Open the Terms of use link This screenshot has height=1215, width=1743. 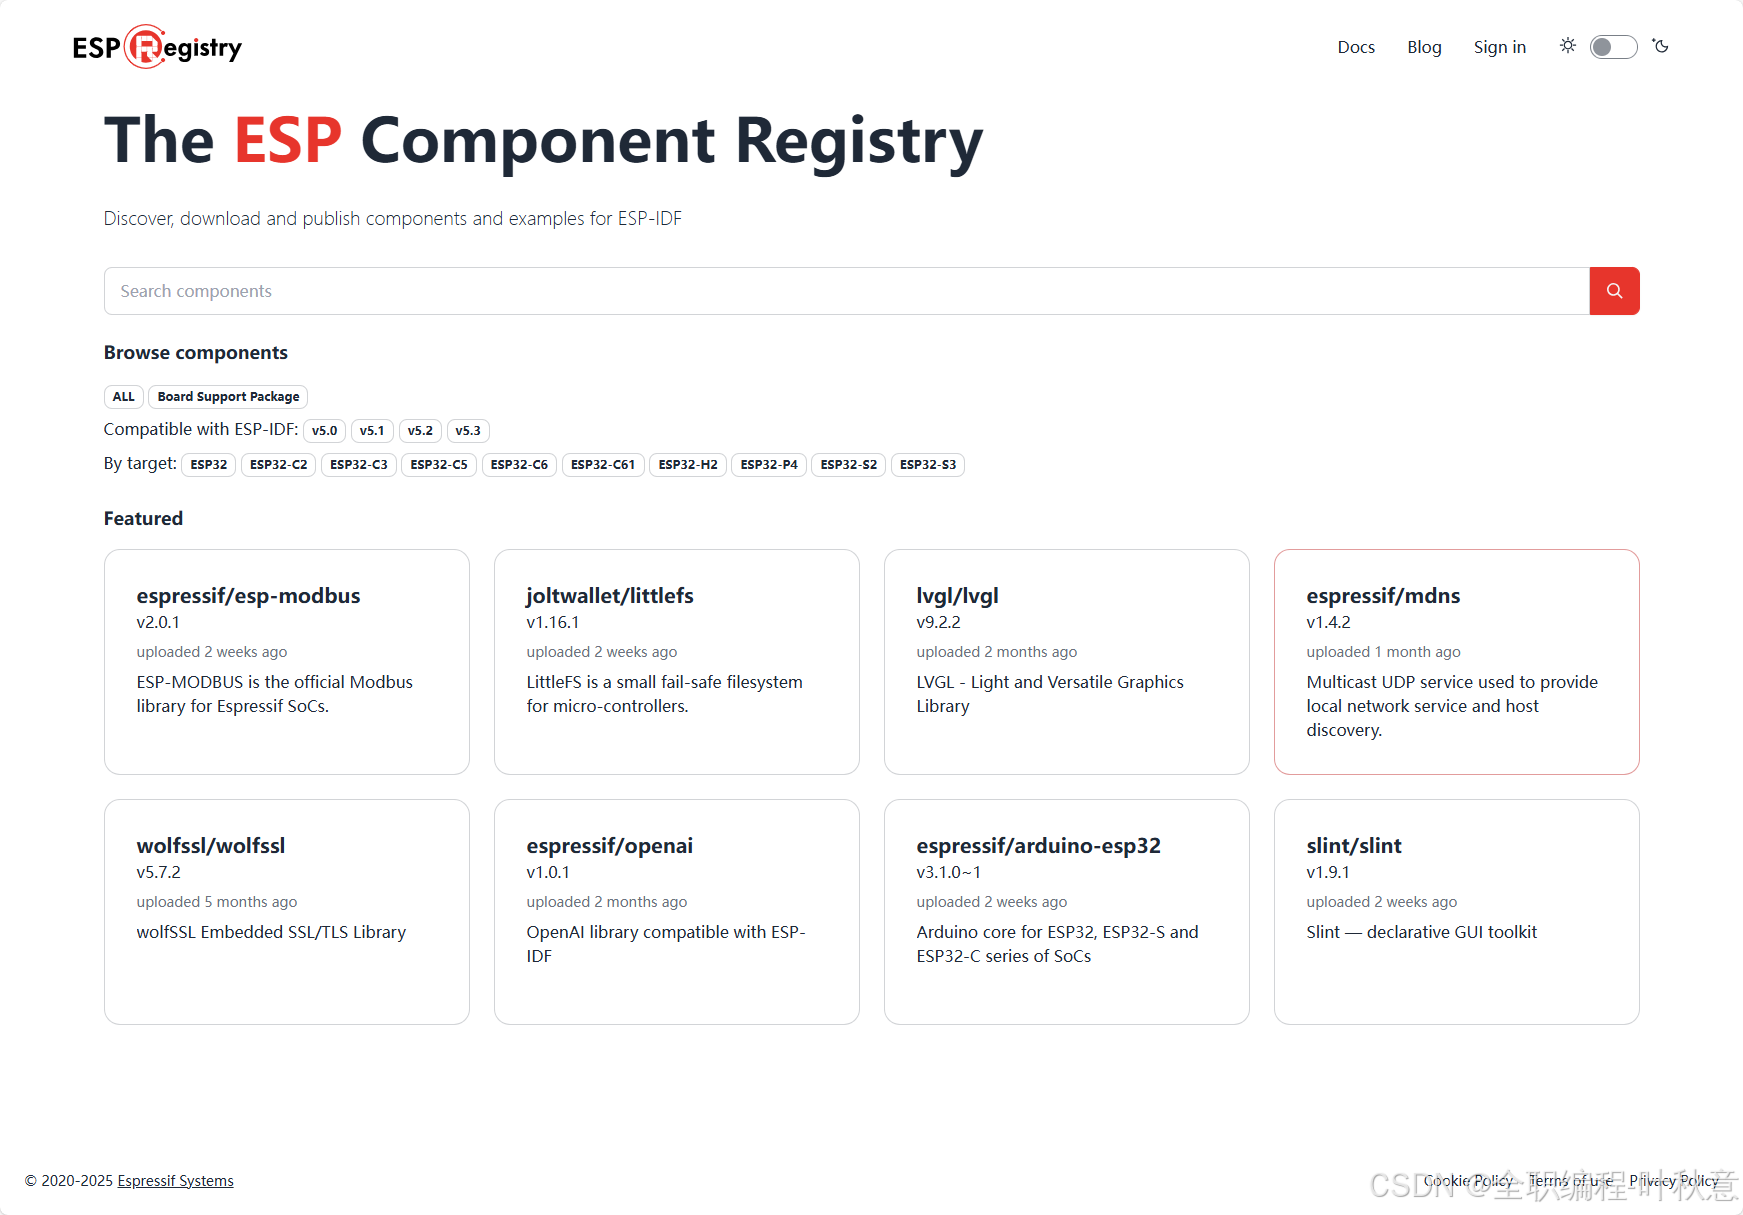pyautogui.click(x=1570, y=1181)
